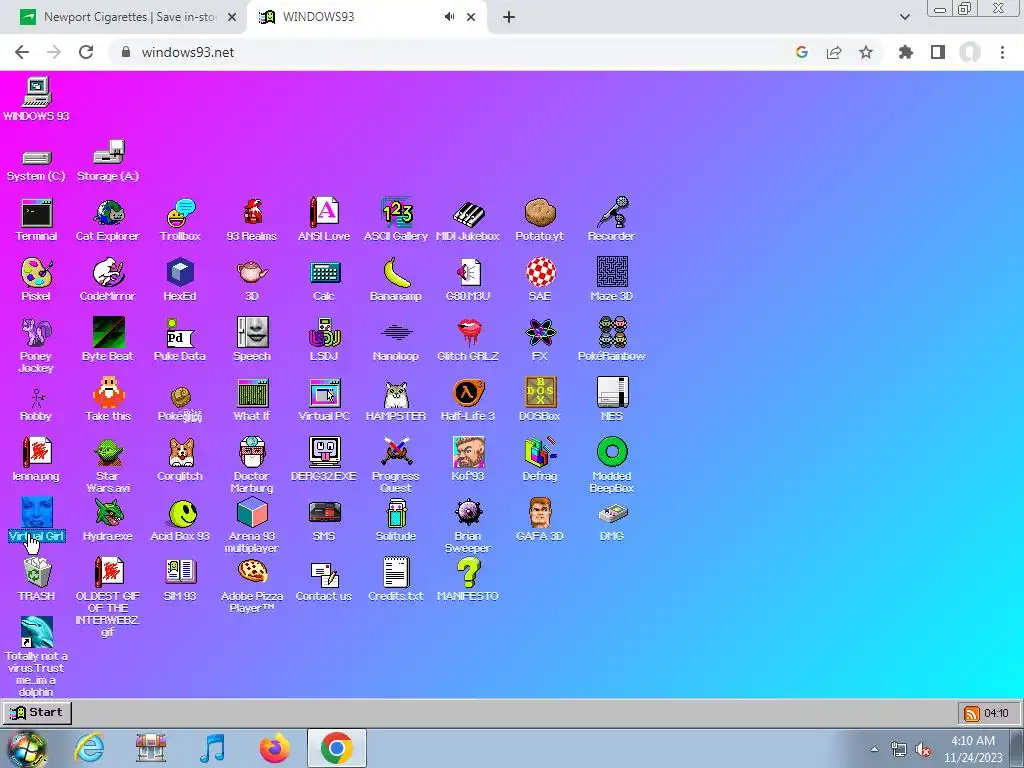
Task: Launch Hydra.exe icon
Action: click(x=108, y=520)
